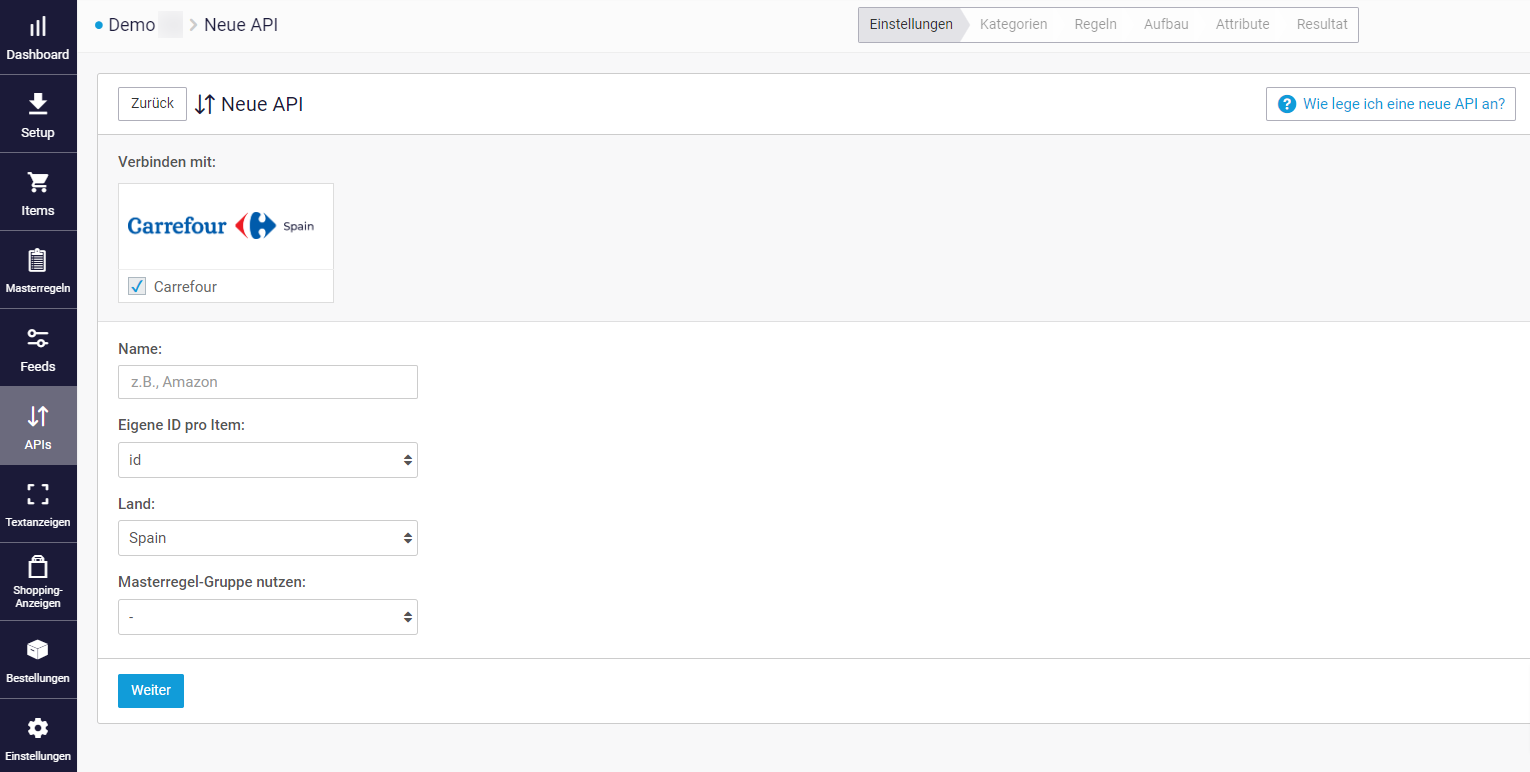
Task: Open the Dashboard sidebar item
Action: pyautogui.click(x=38, y=37)
